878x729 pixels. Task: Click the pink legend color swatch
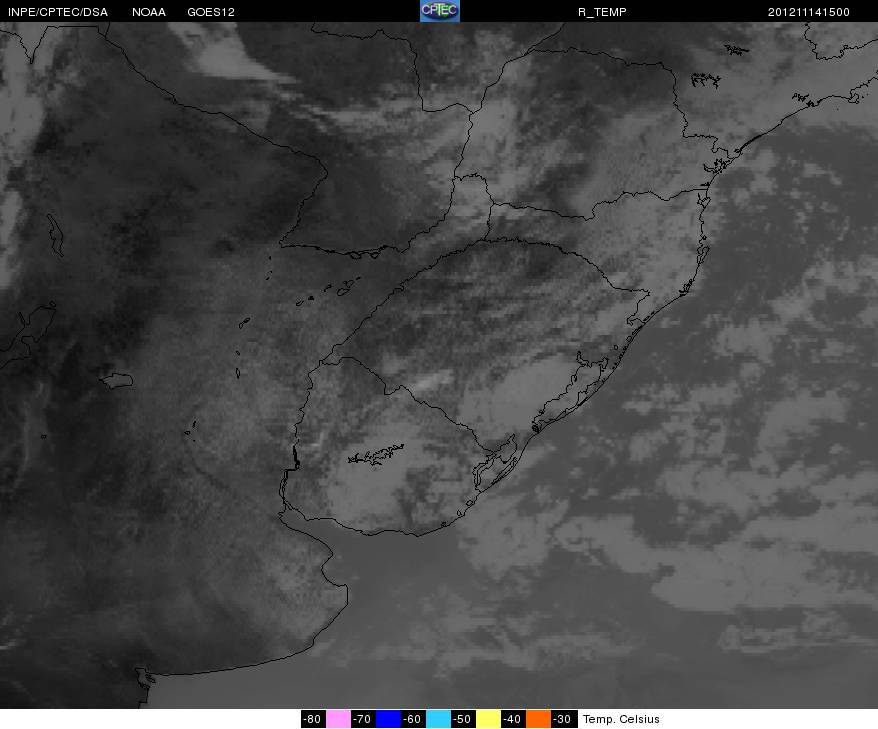(338, 719)
